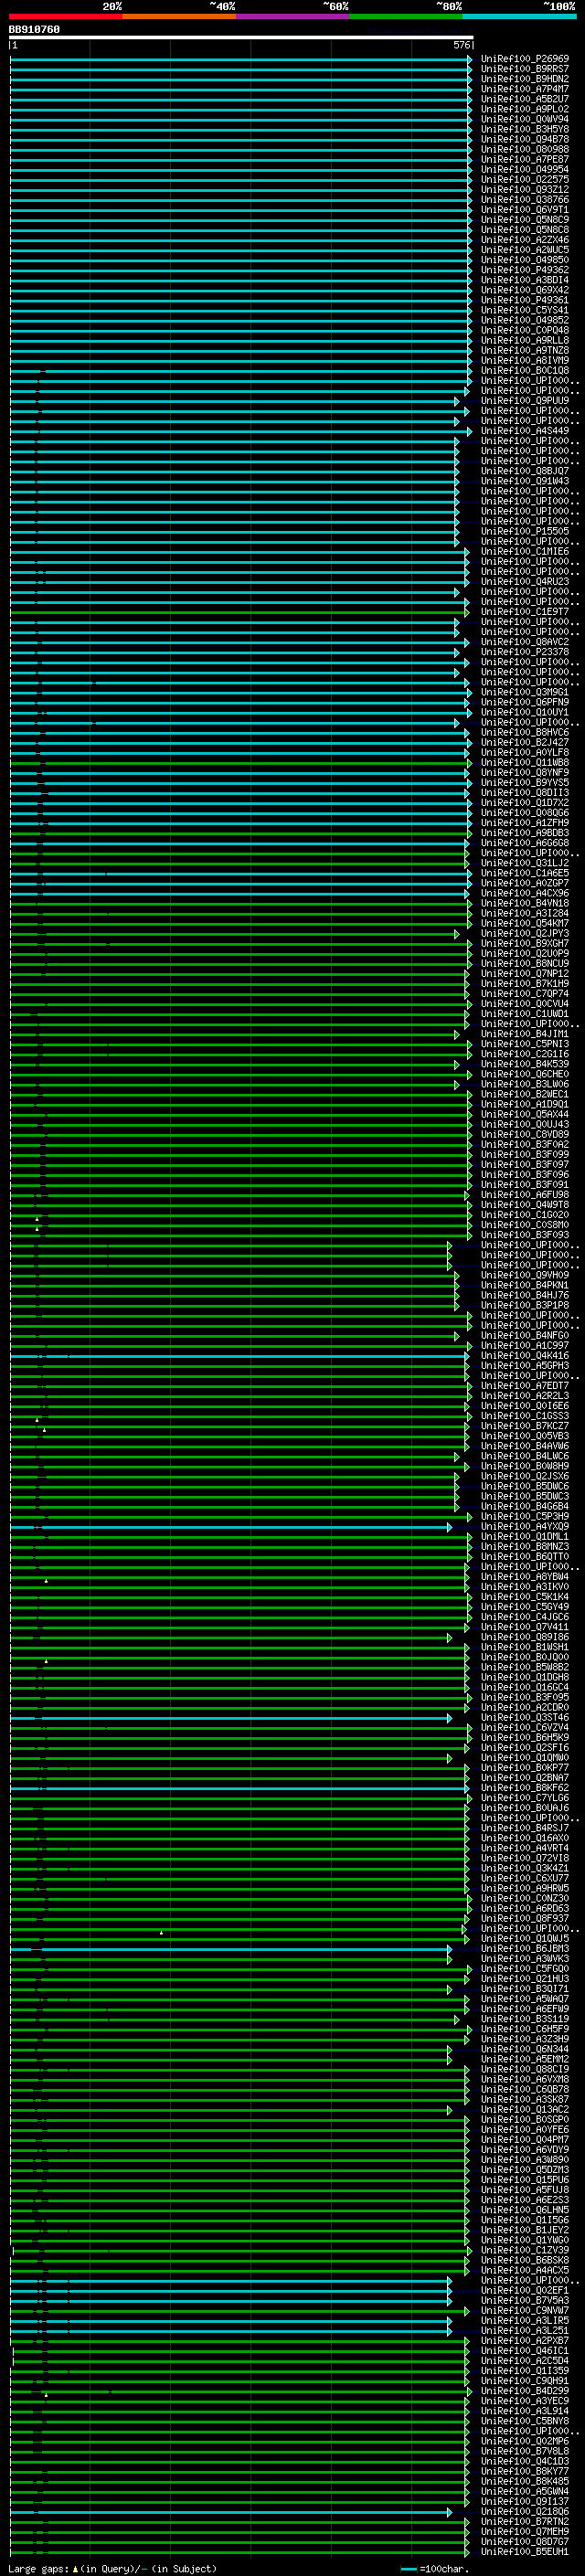This screenshot has width=585, height=2576.
Task: Select subject label UniRef100_Q8D7G7
Action: pyautogui.click(x=525, y=2541)
